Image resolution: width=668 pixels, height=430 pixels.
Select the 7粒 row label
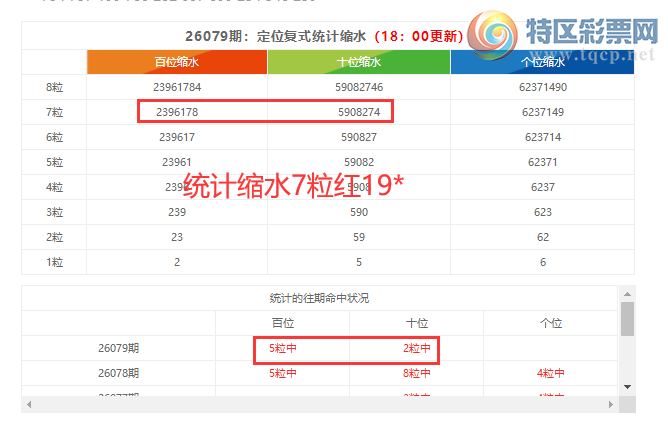click(x=55, y=113)
